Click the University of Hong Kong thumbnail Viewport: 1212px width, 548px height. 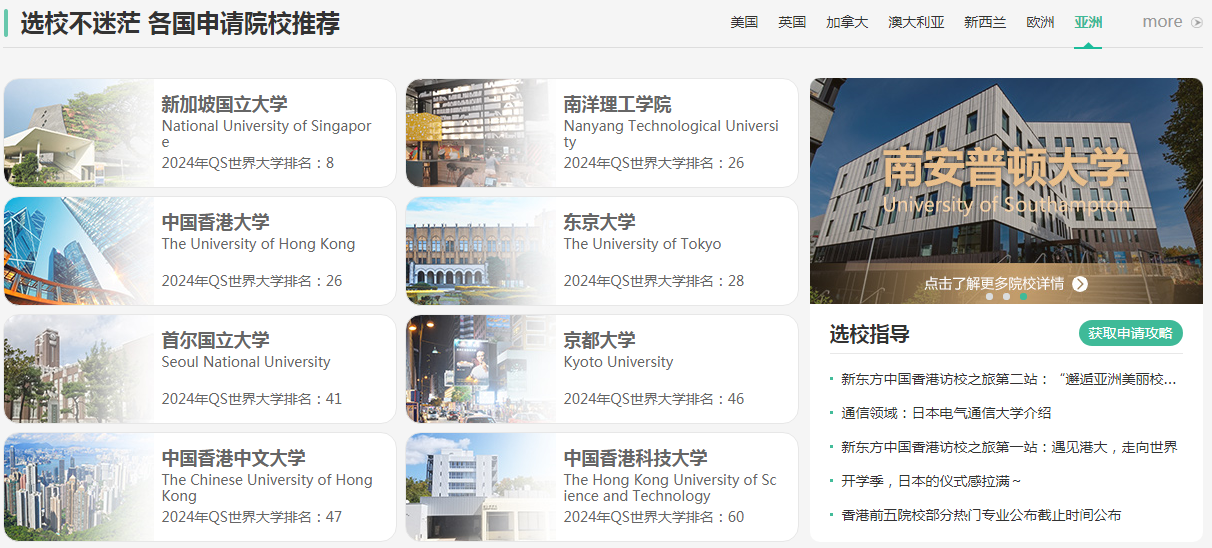coord(79,251)
